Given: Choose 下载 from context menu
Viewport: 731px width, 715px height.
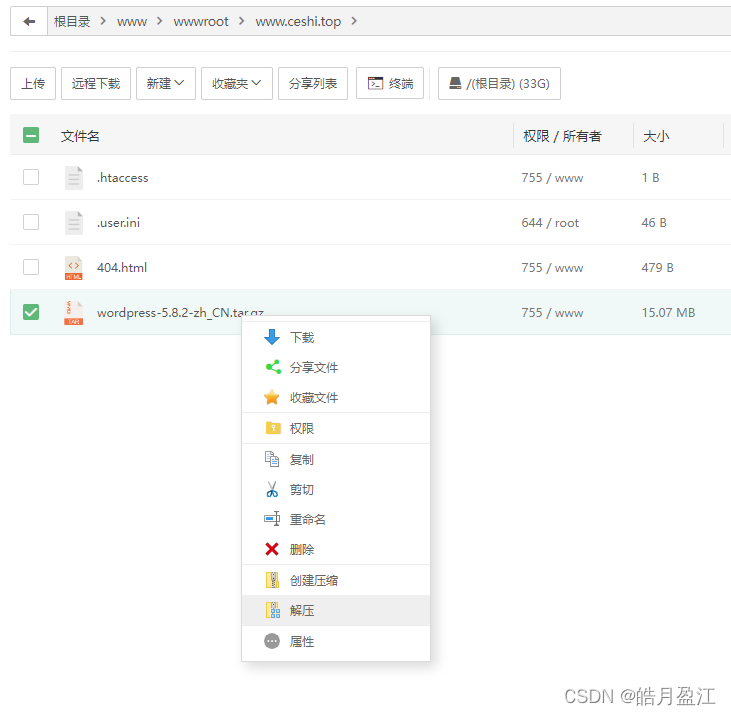Looking at the screenshot, I should 336,337.
